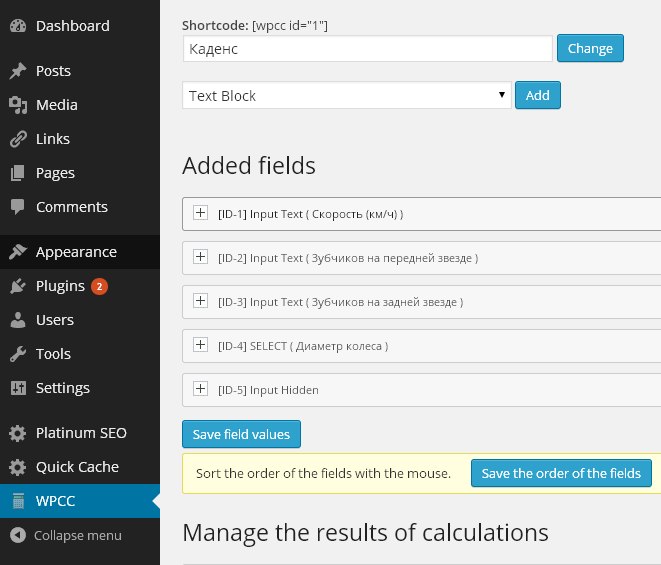Click the Media library icon

(17, 105)
